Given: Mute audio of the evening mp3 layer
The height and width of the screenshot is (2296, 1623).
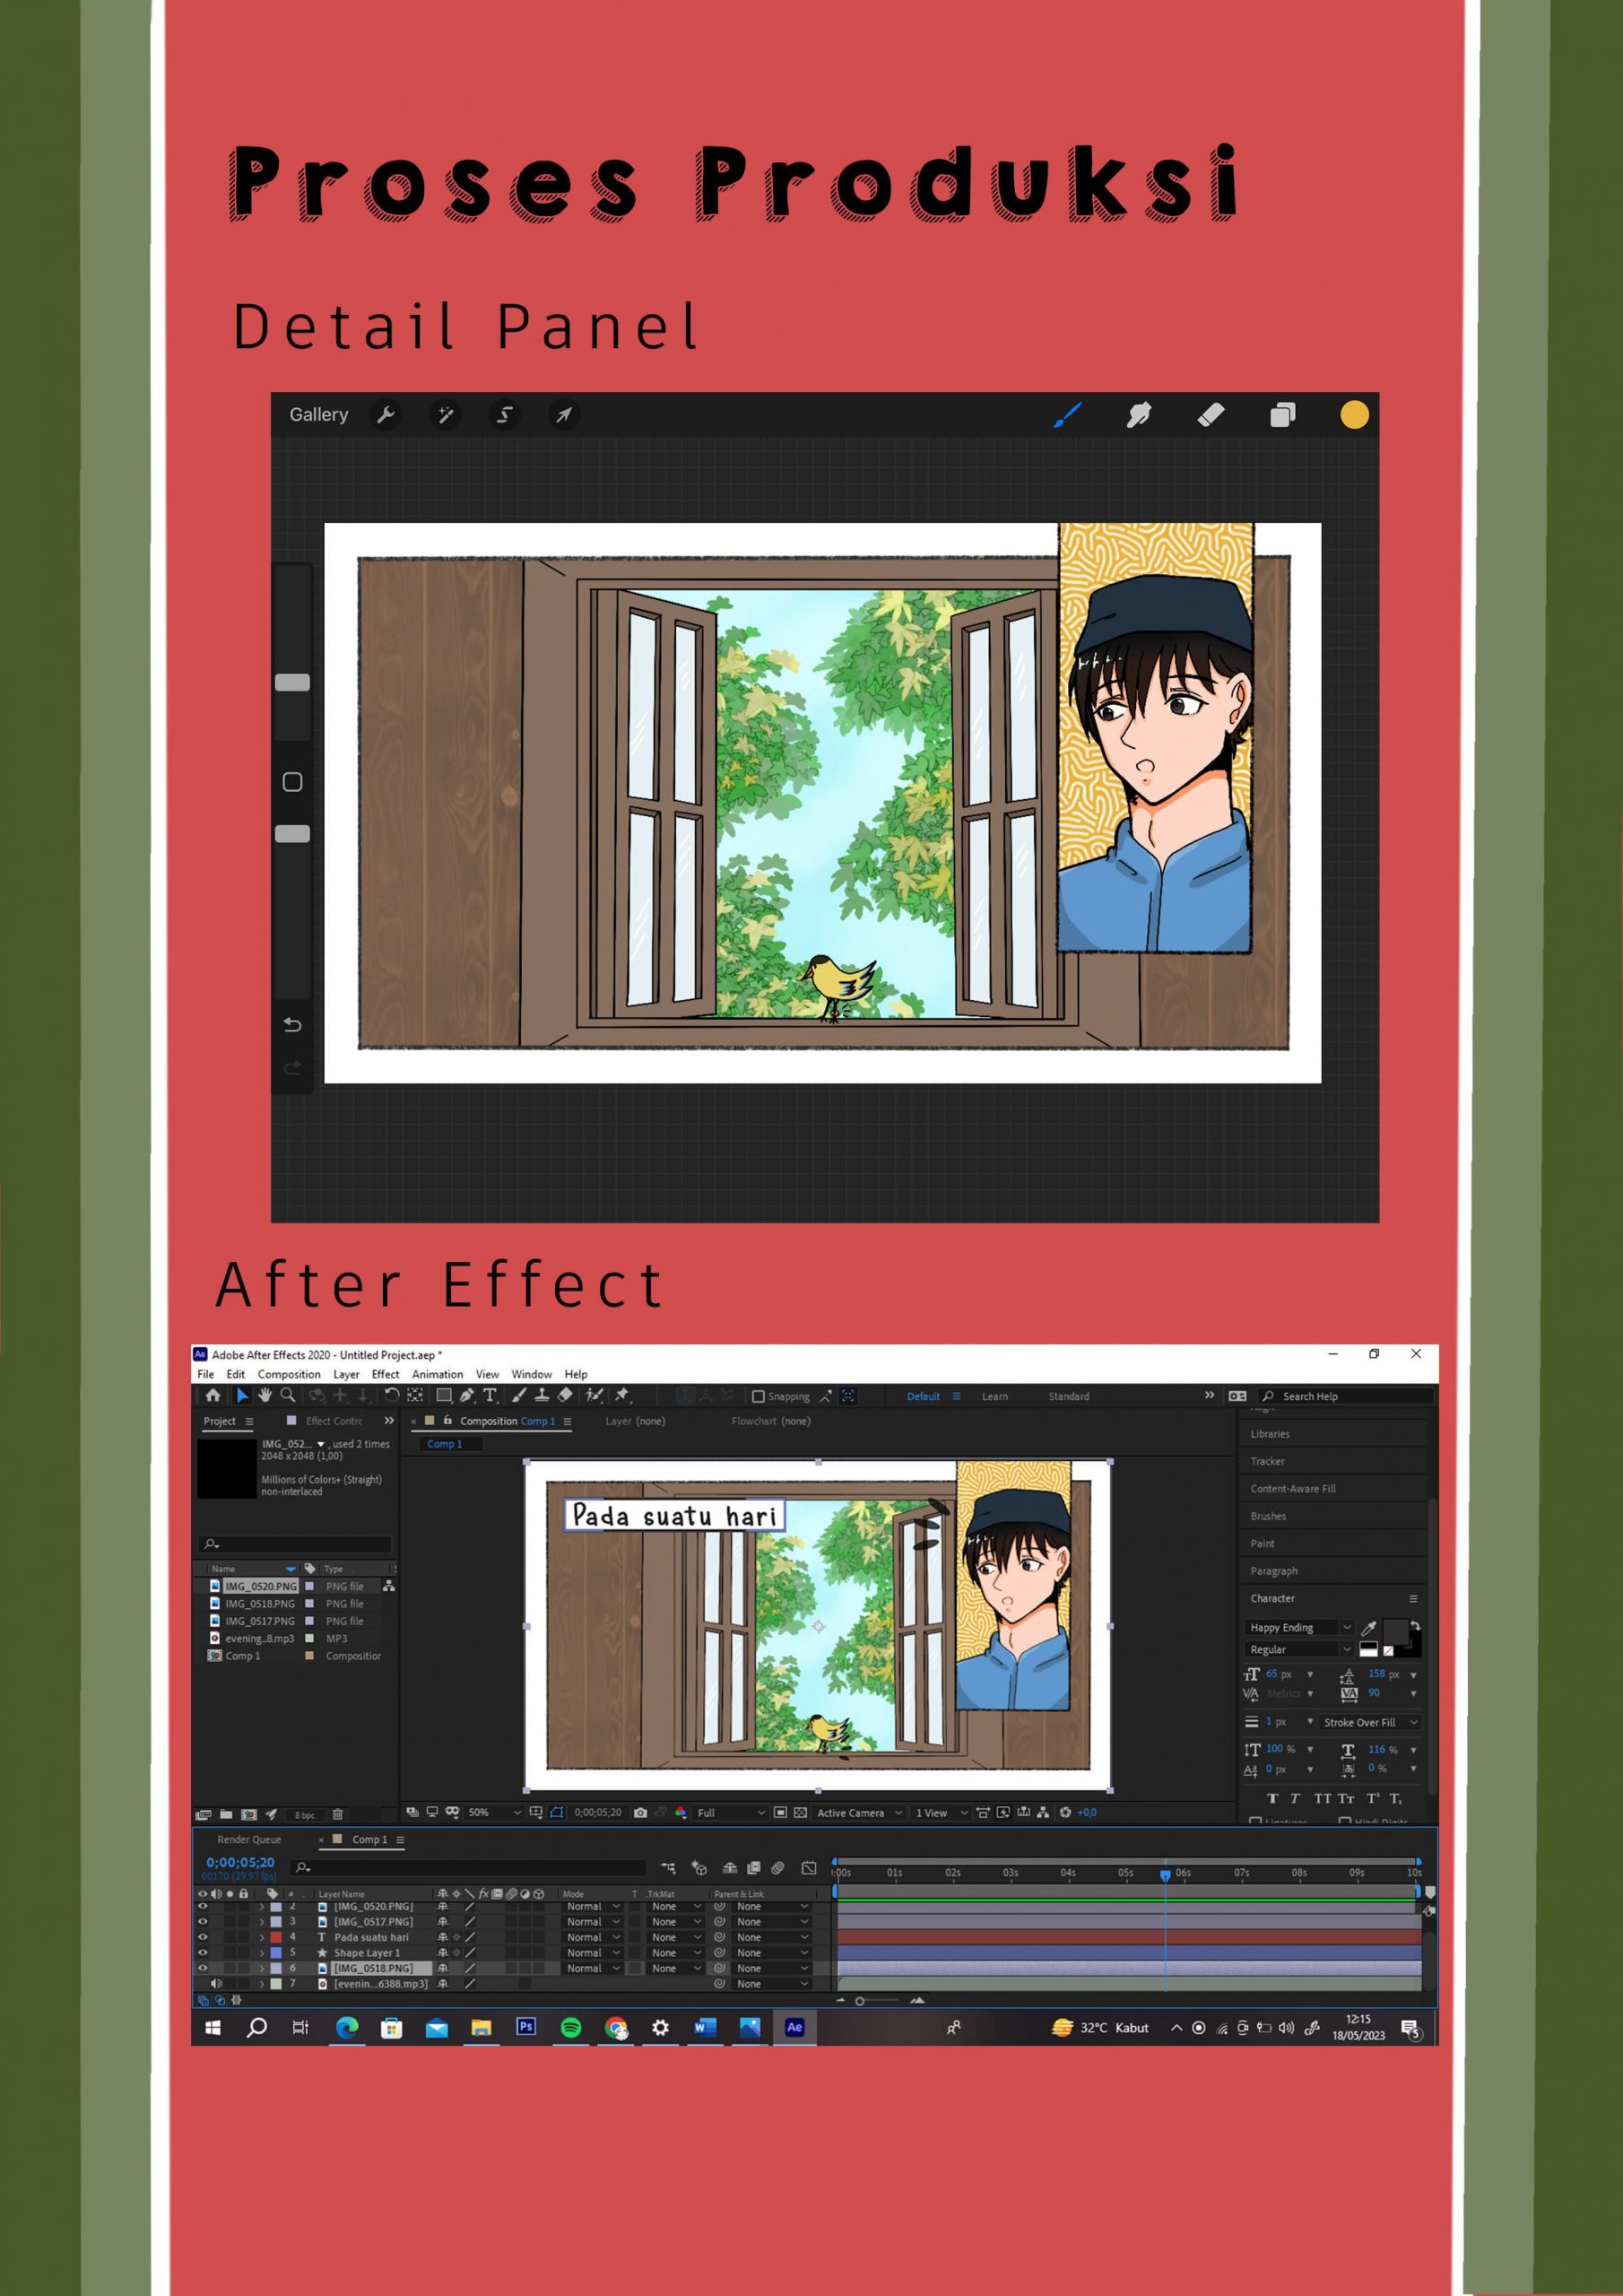Looking at the screenshot, I should (x=216, y=1983).
